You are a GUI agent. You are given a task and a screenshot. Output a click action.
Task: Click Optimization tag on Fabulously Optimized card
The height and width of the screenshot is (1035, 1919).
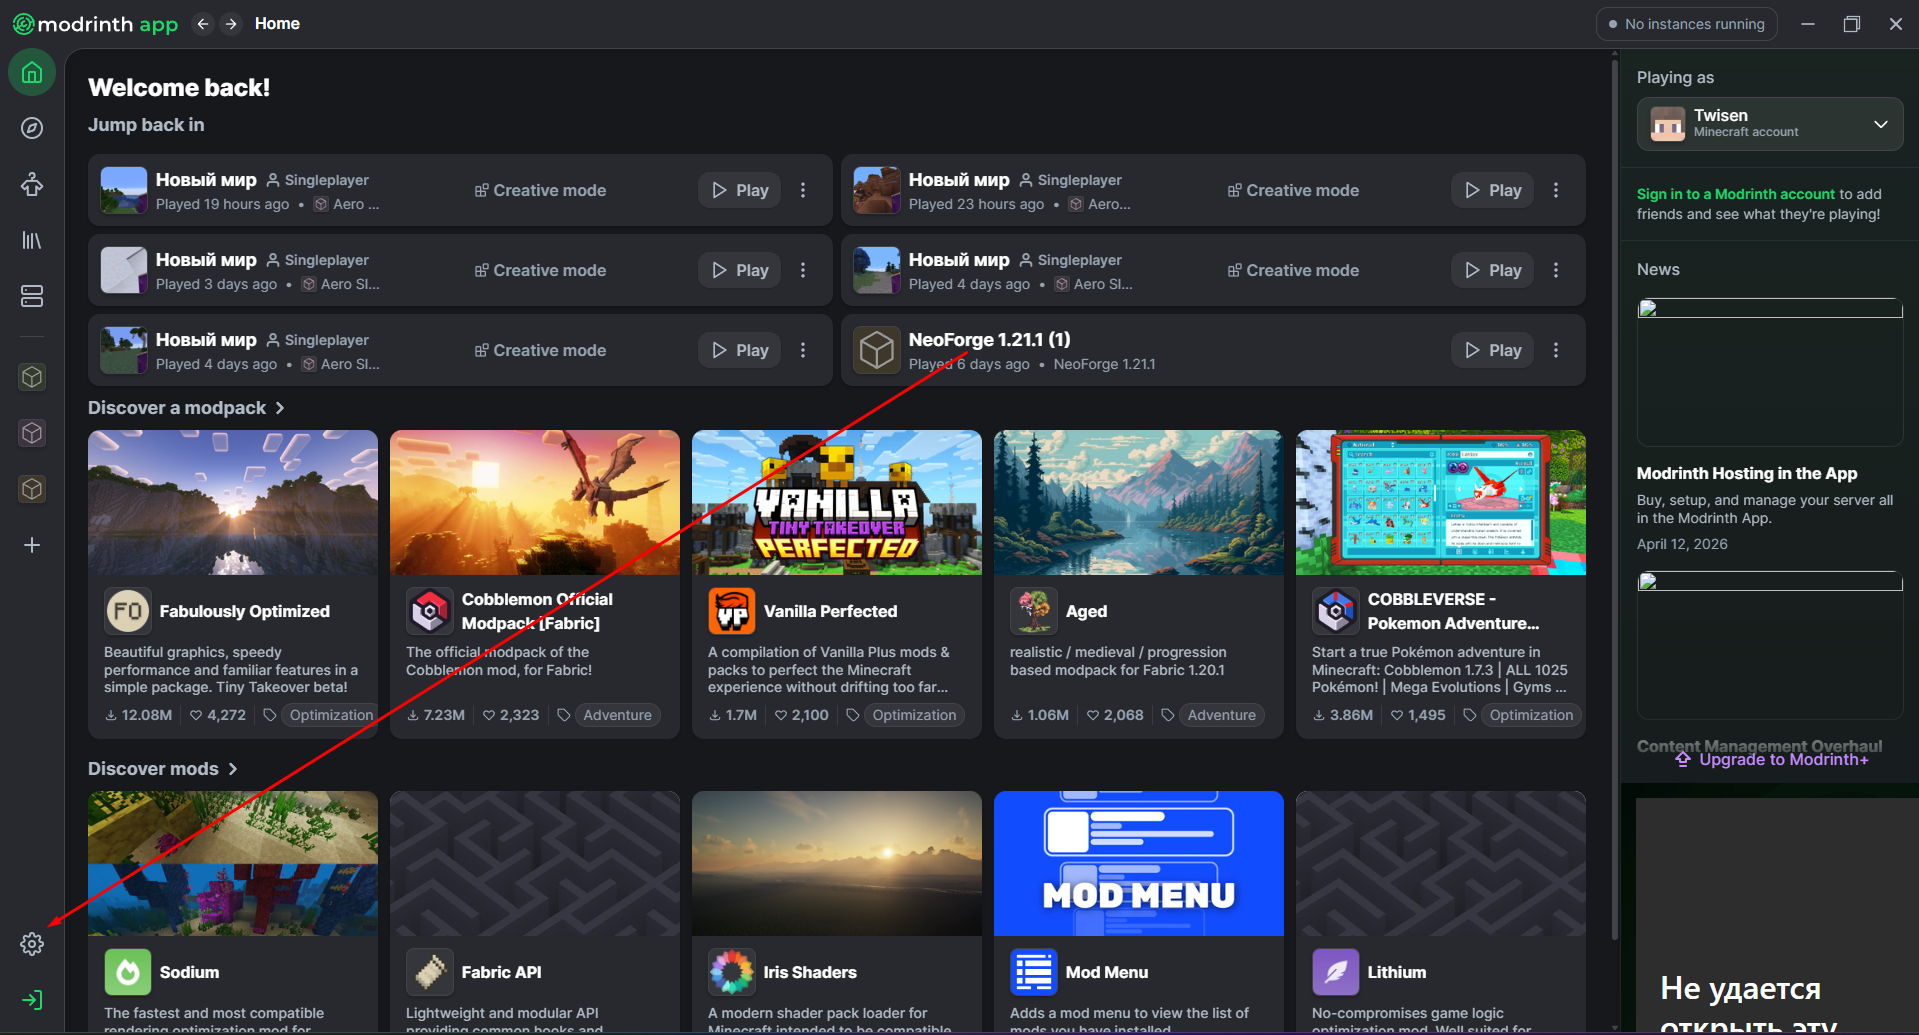coord(330,715)
